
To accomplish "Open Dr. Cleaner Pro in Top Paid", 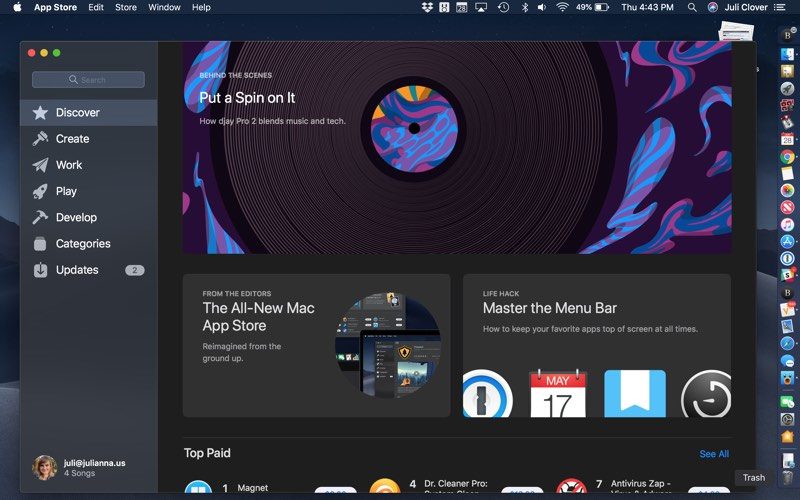I will (456, 483).
